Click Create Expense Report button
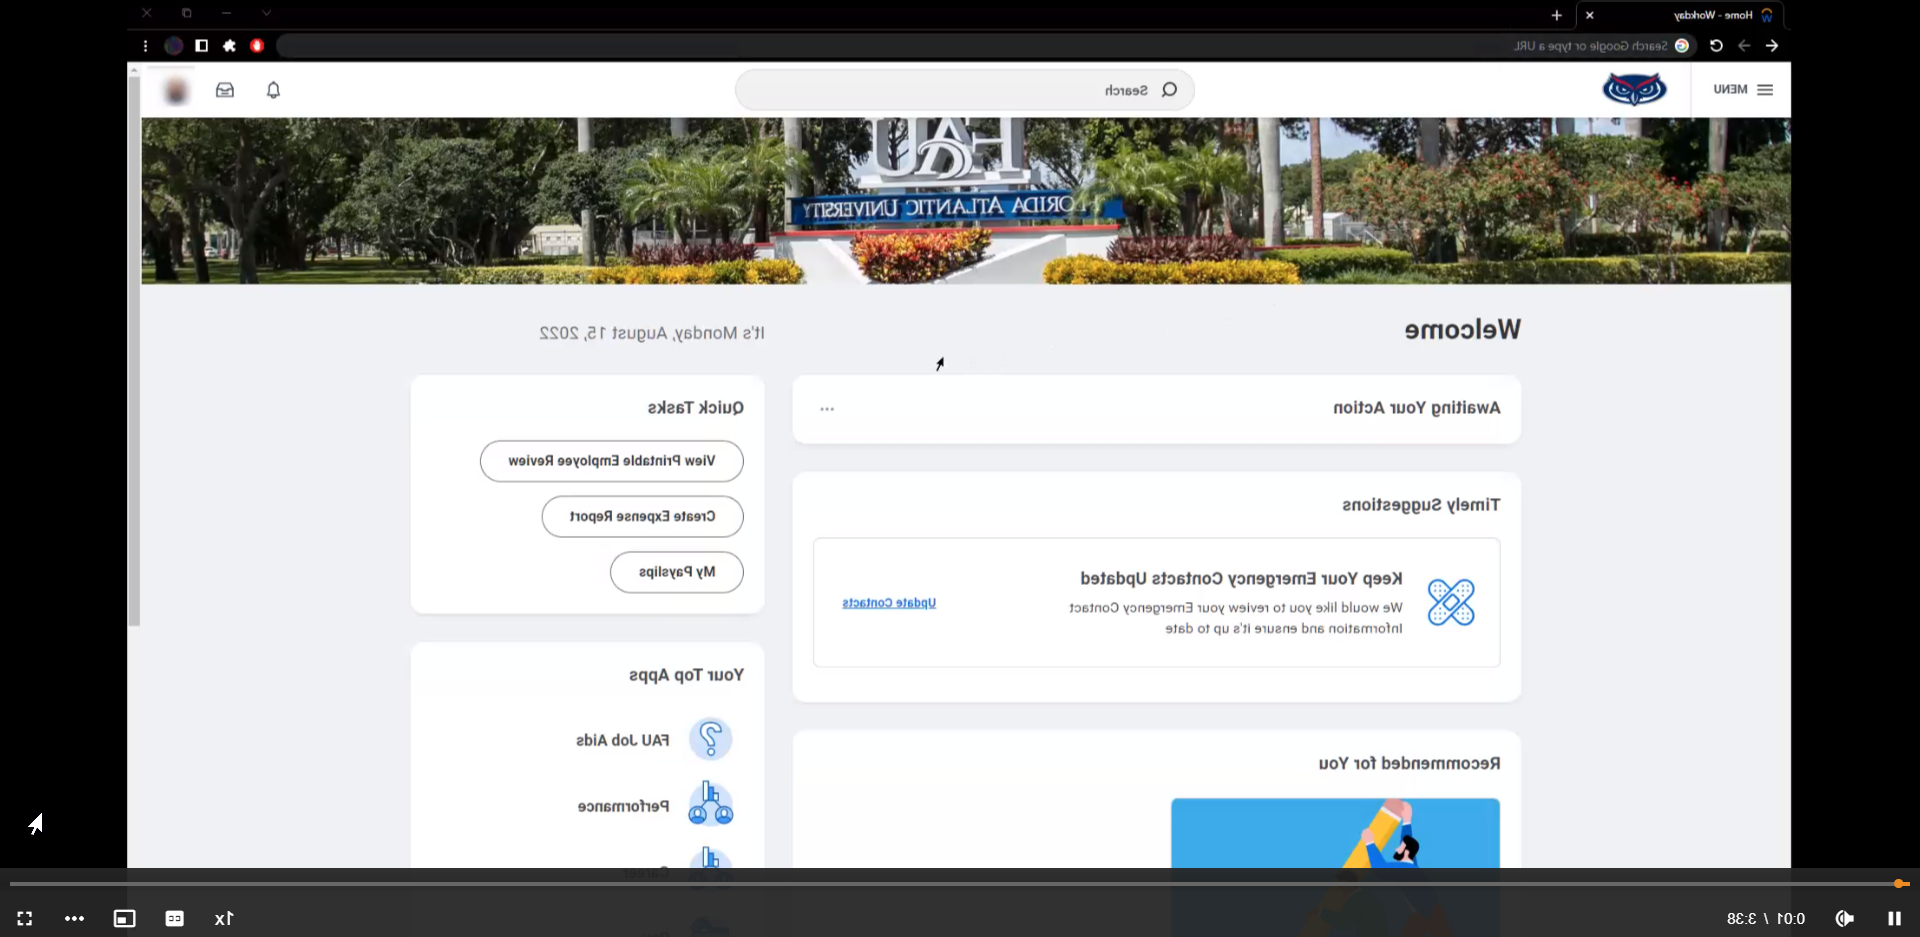Viewport: 1920px width, 937px height. click(x=643, y=517)
